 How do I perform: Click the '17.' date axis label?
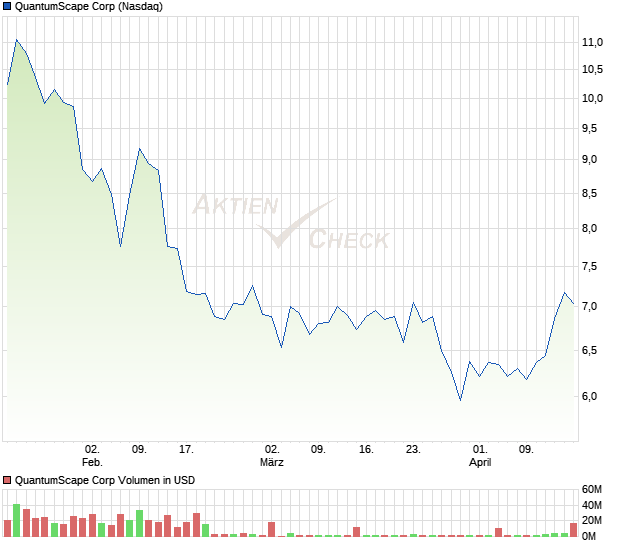click(x=186, y=450)
